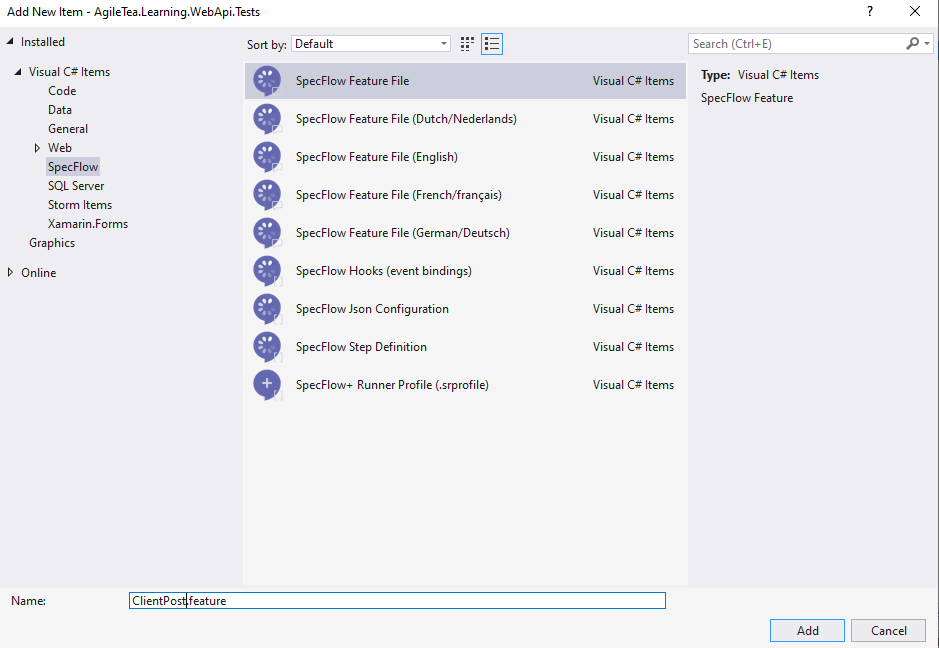Click the search magnifier icon
Viewport: 939px width, 648px height.
click(912, 44)
